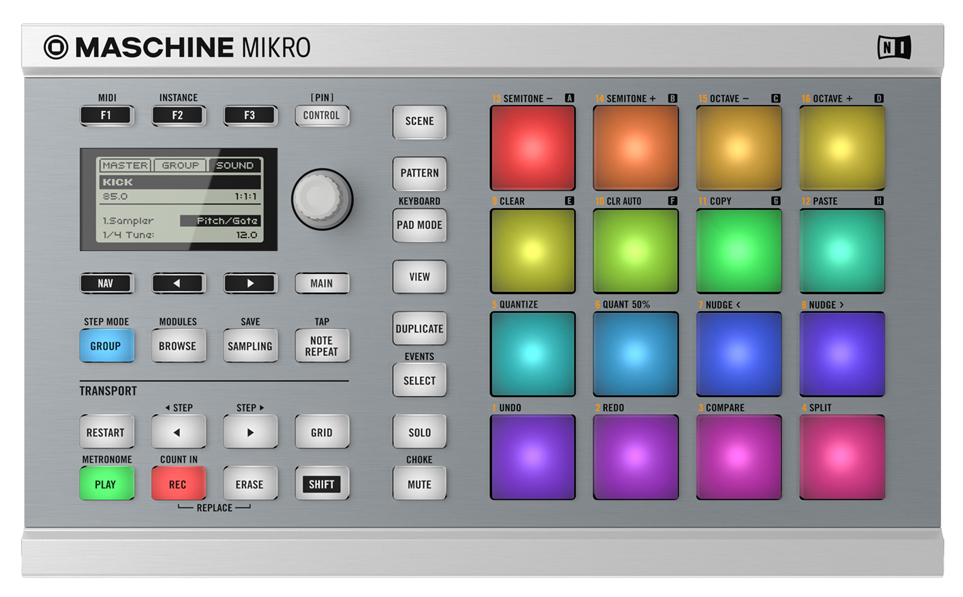Tap pad 9 Clear
Screen dimensions: 963x597
click(532, 251)
